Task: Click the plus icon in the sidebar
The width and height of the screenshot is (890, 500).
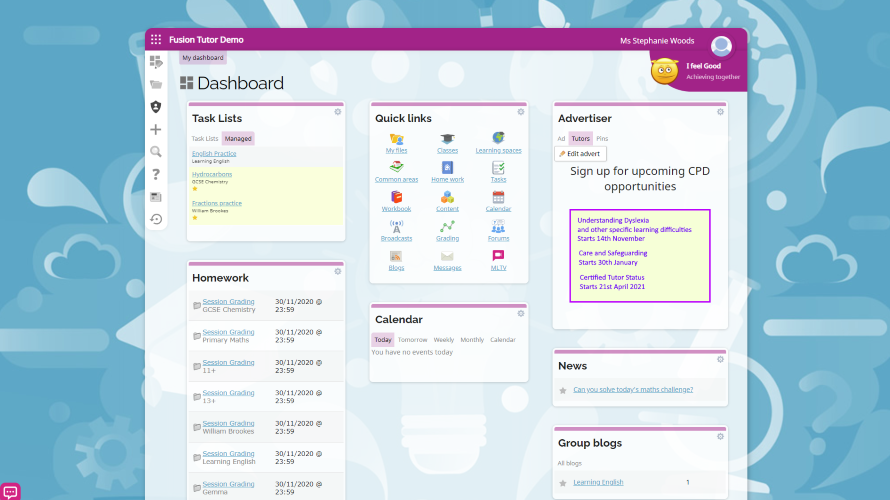Action: pos(156,129)
